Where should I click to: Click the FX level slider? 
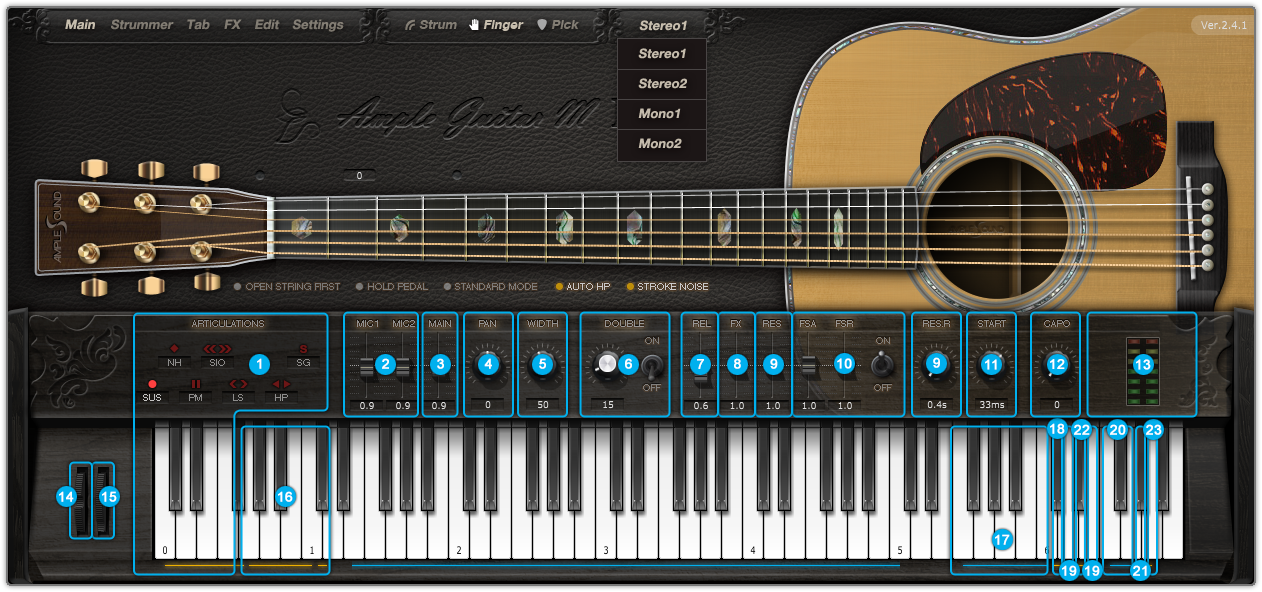[x=737, y=365]
